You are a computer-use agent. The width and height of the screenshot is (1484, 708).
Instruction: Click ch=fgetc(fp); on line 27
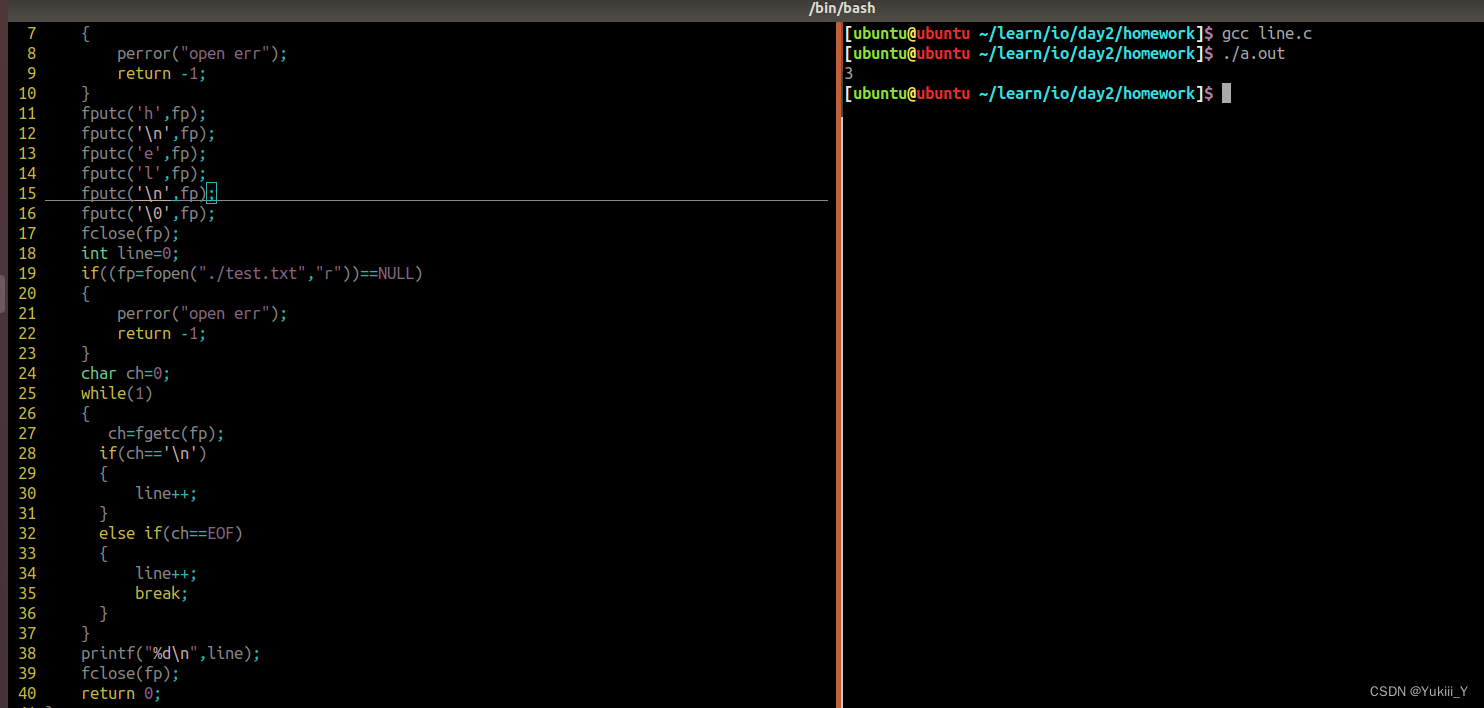tap(166, 433)
